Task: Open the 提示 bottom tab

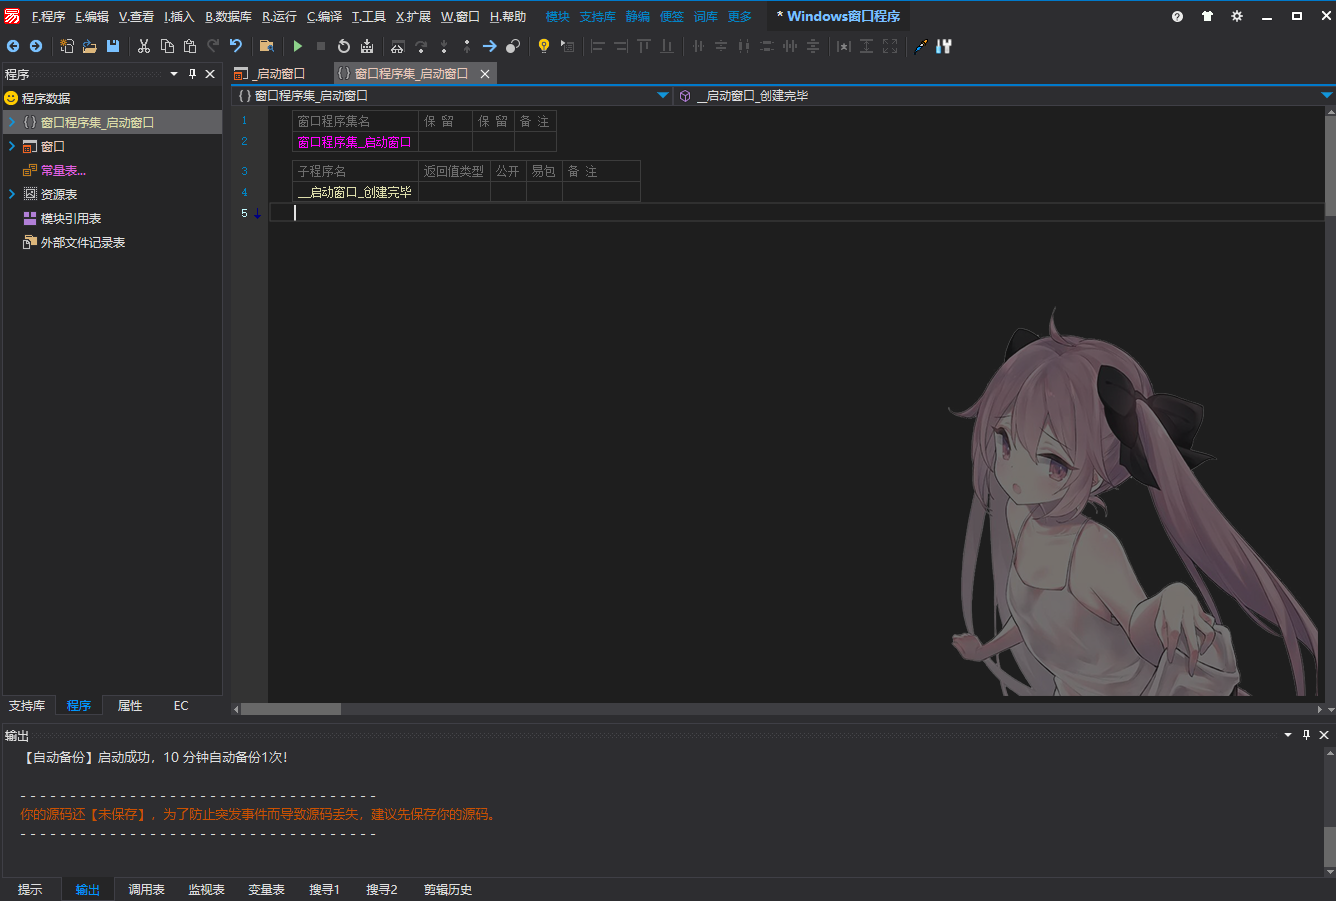Action: 30,890
